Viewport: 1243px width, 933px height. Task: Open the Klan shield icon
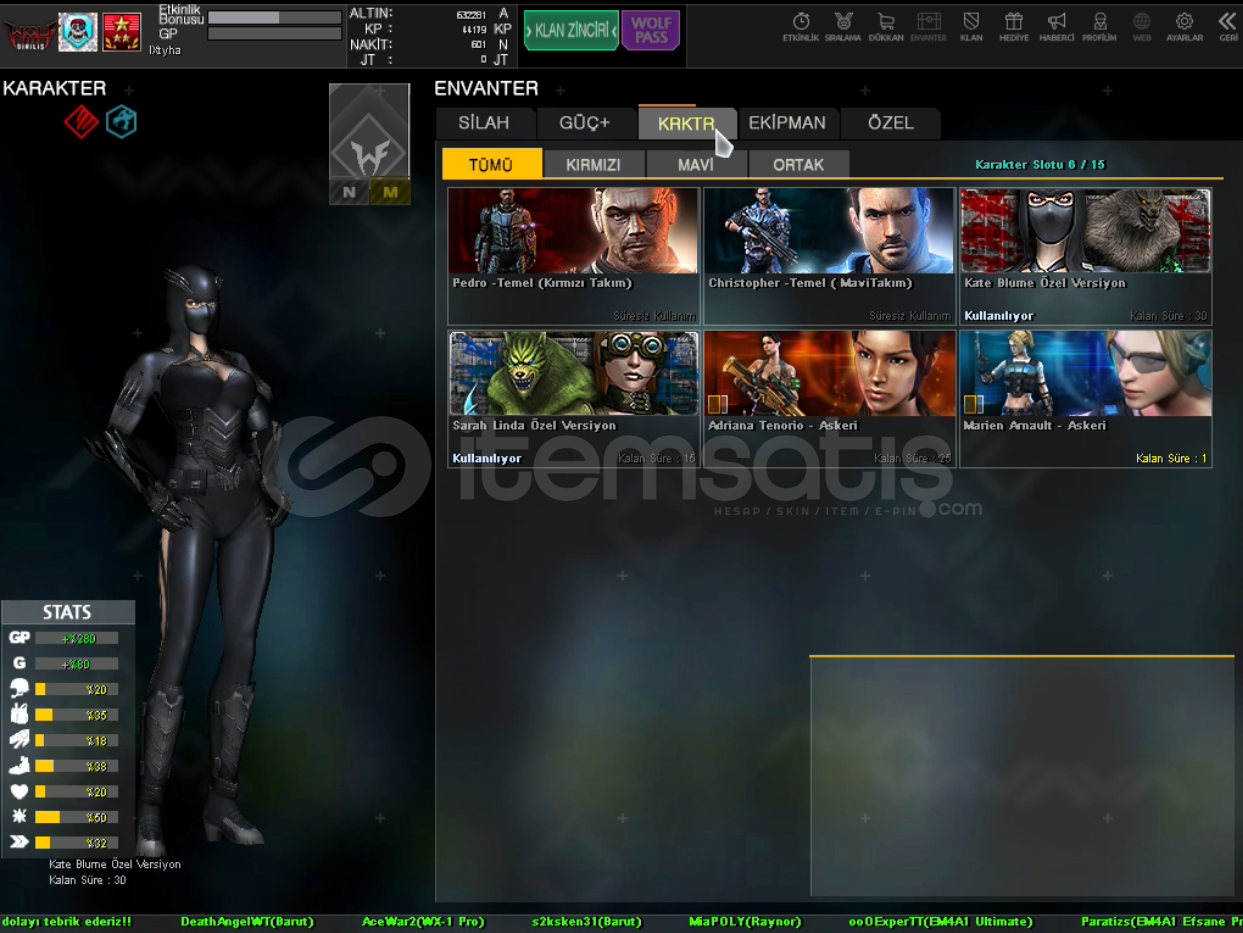(971, 26)
